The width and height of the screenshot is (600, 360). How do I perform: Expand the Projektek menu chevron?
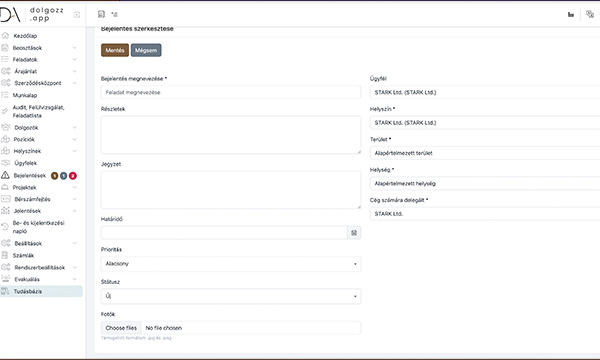pyautogui.click(x=75, y=187)
